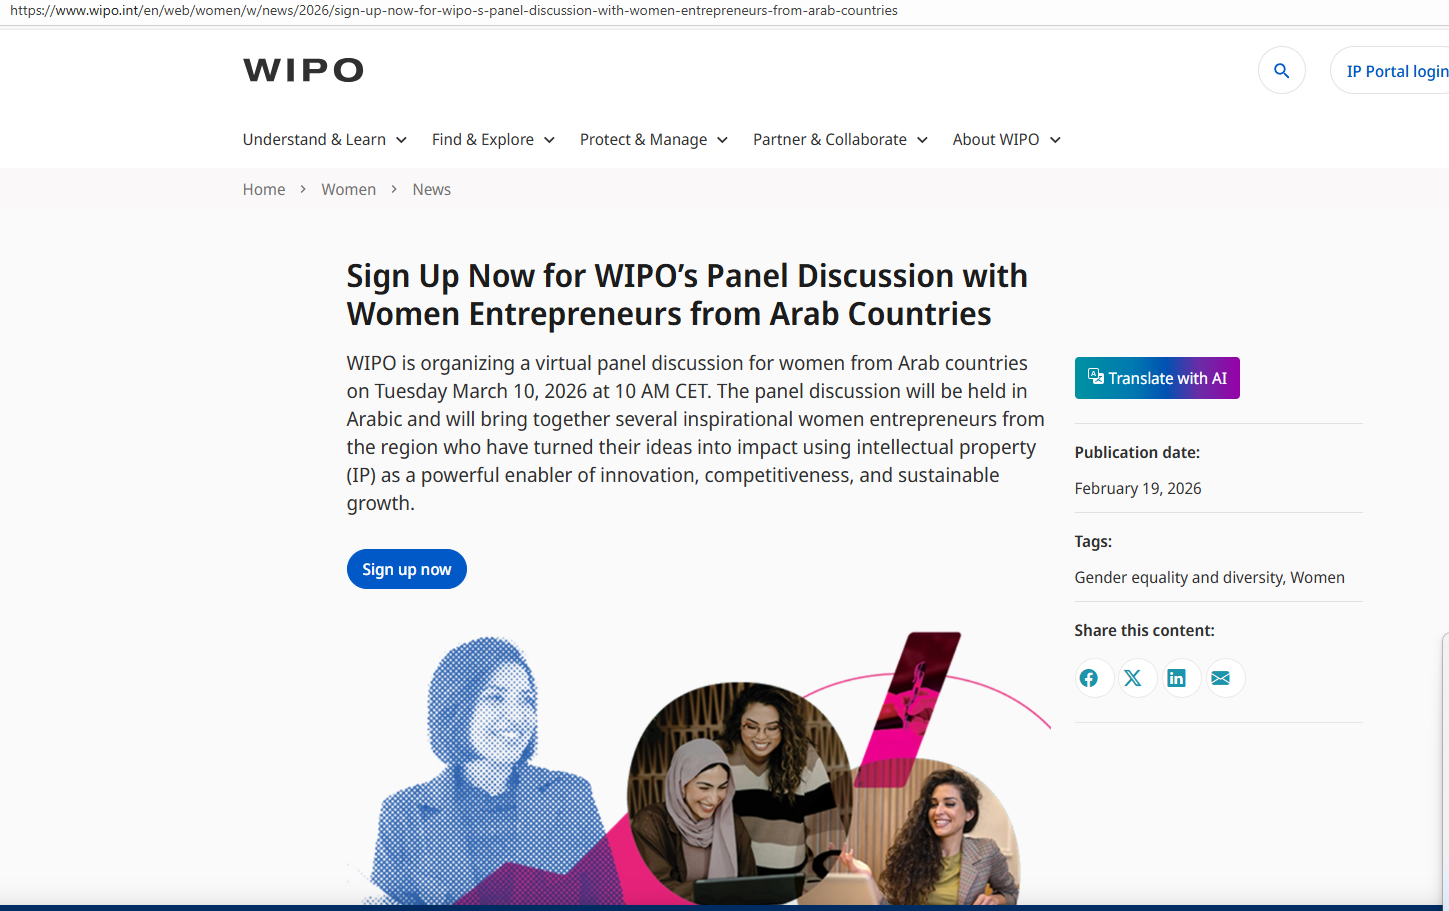Click the Women tag link
Screen dimensions: 1449x911
(1317, 577)
